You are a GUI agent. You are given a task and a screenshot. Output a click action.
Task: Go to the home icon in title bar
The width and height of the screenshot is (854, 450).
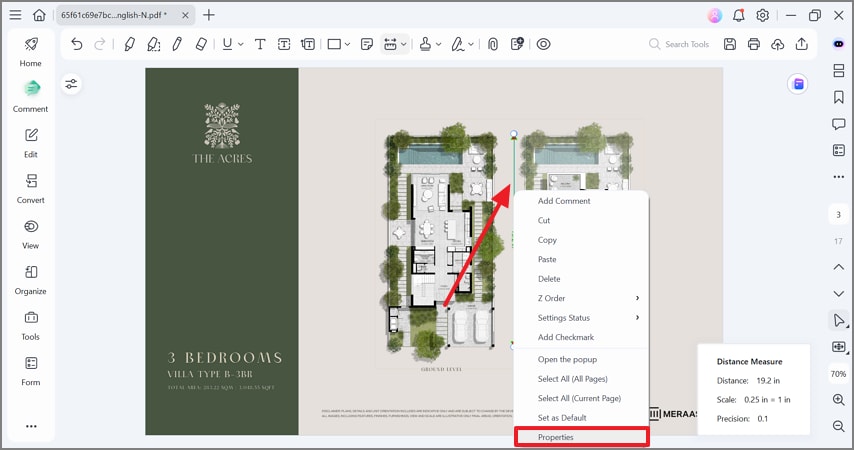[39, 15]
